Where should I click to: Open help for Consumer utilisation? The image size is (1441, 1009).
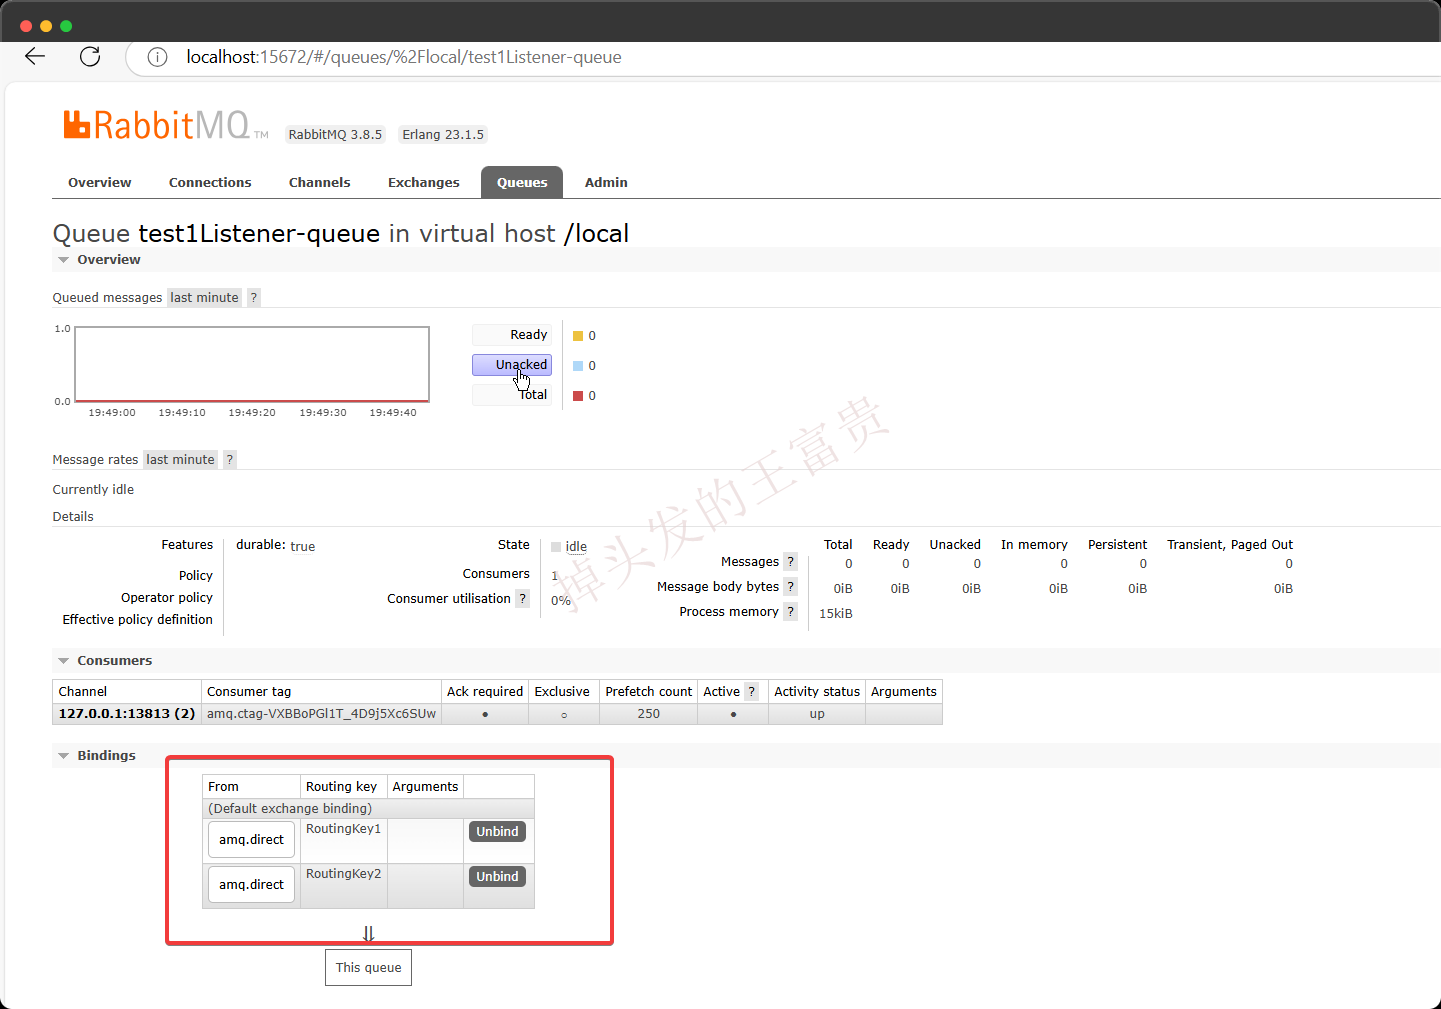click(522, 598)
